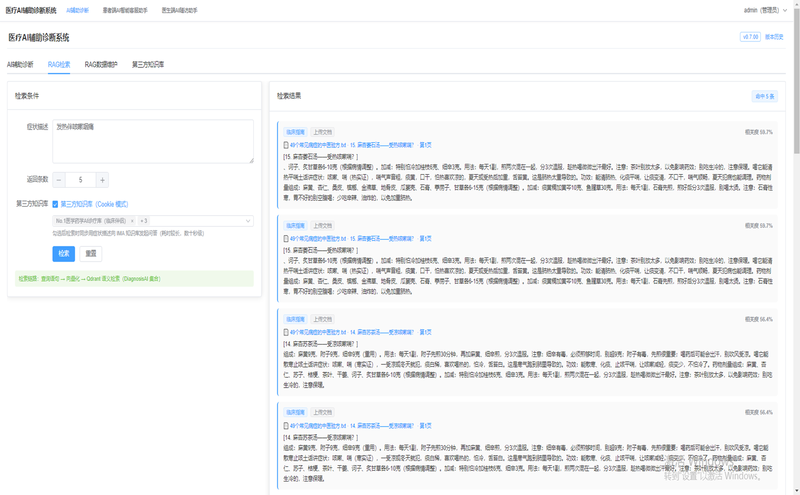
Task: Click the plus button of 返回条数 stepper
Action: [x=102, y=180]
